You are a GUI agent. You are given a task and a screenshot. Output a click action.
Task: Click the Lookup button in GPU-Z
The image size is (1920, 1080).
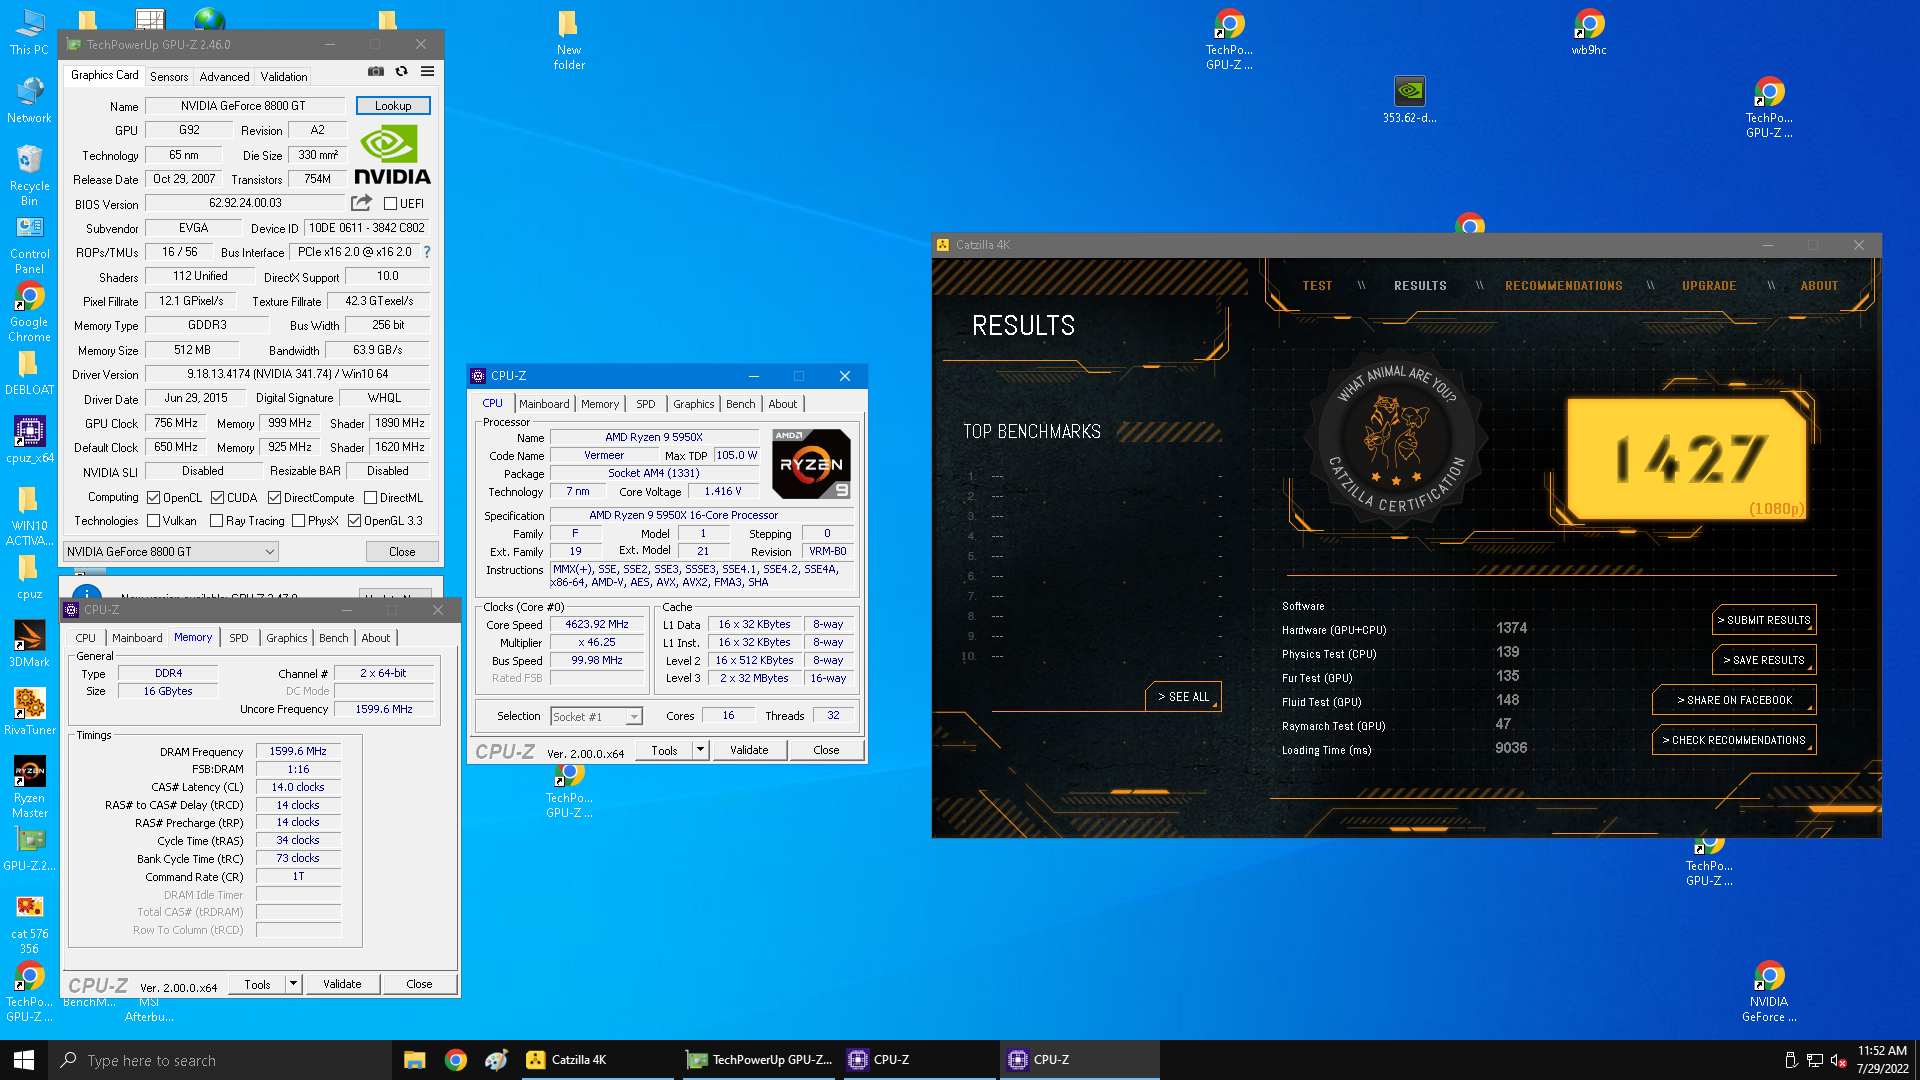(393, 106)
